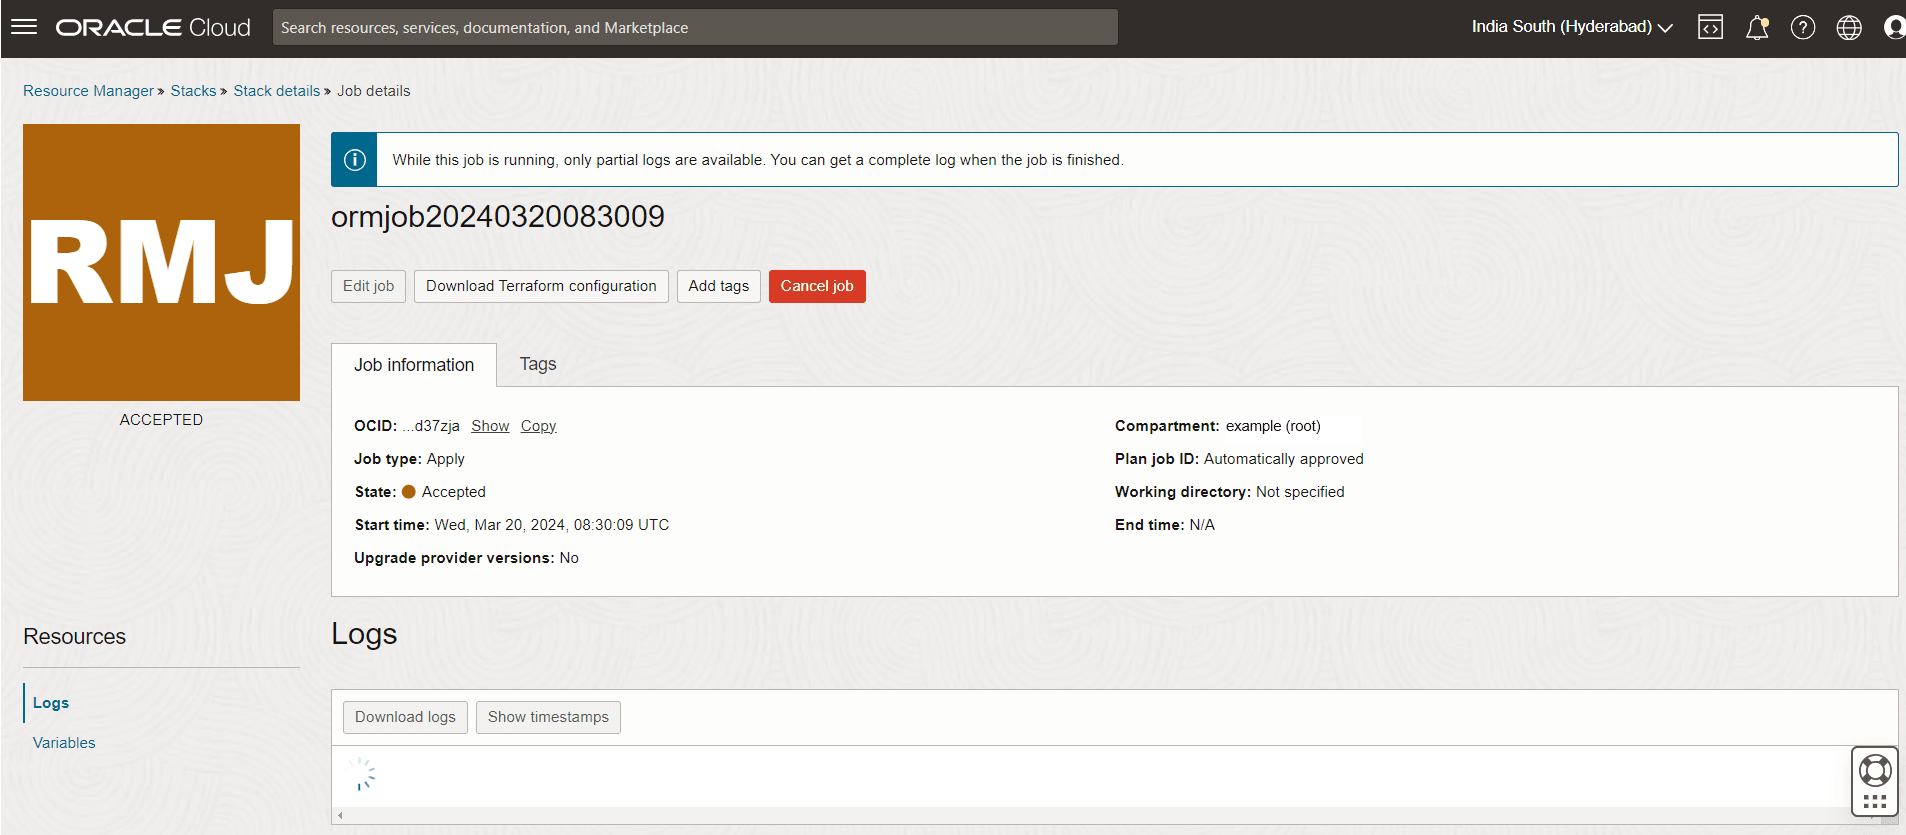Open the hamburger navigation menu
This screenshot has height=835, width=1906.
click(x=24, y=27)
